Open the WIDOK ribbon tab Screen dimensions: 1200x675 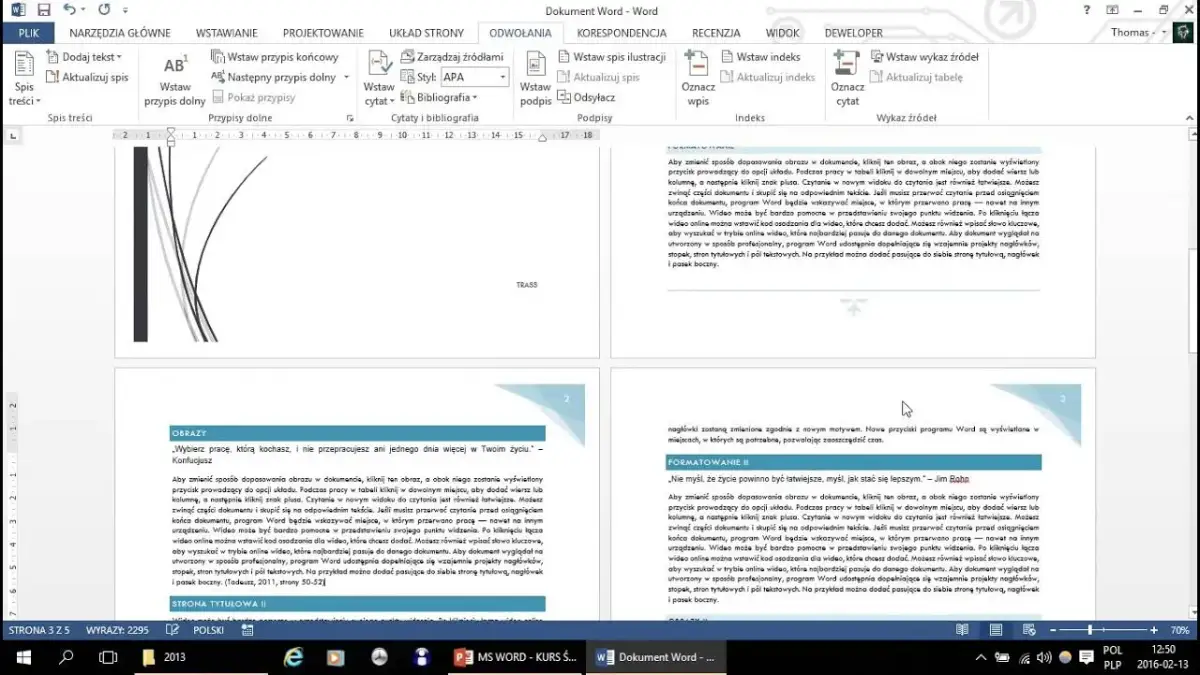(x=782, y=32)
